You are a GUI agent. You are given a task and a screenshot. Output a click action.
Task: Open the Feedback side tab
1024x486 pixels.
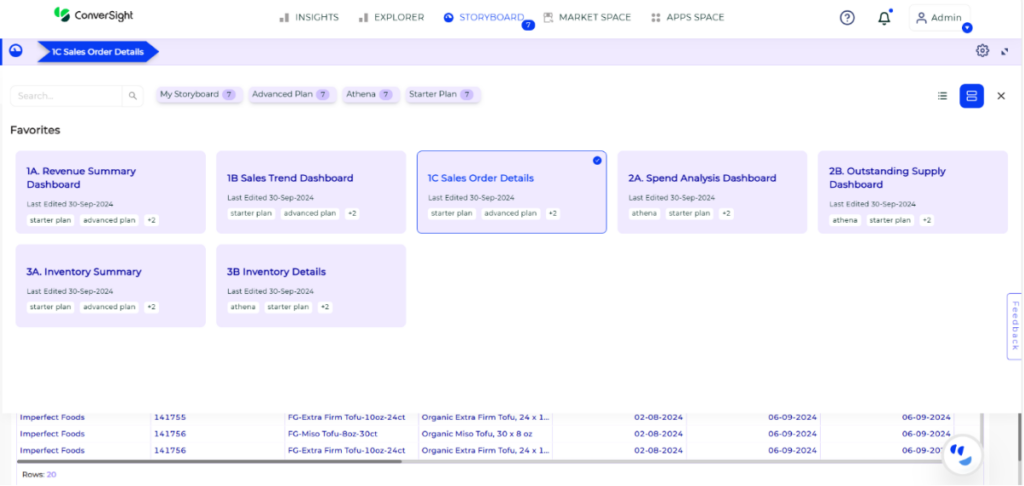pos(1015,326)
